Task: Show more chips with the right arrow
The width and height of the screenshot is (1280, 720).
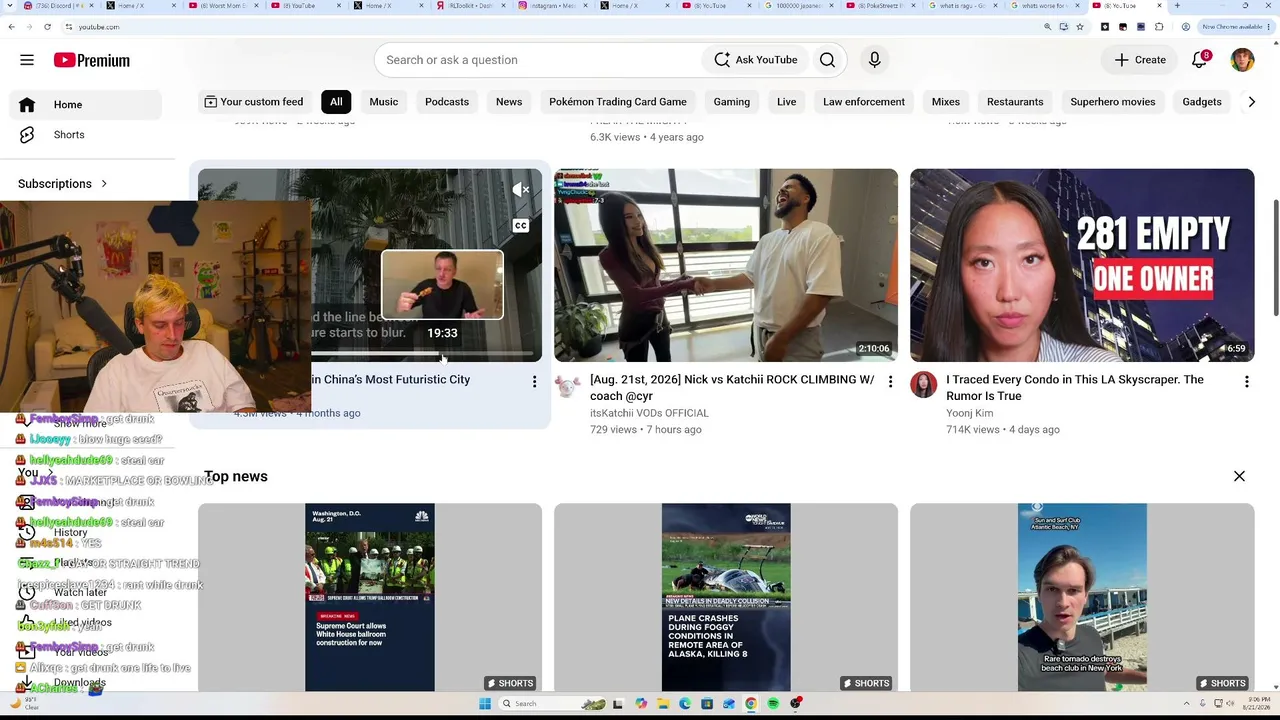Action: tap(1251, 102)
